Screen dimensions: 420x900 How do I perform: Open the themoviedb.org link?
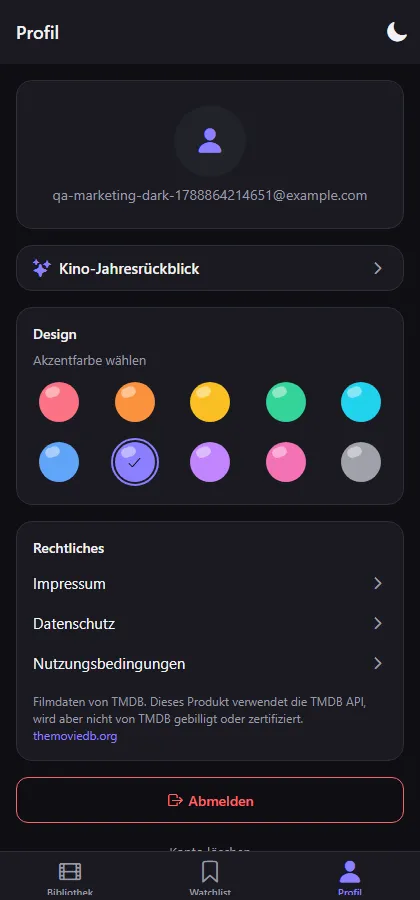pyautogui.click(x=75, y=736)
